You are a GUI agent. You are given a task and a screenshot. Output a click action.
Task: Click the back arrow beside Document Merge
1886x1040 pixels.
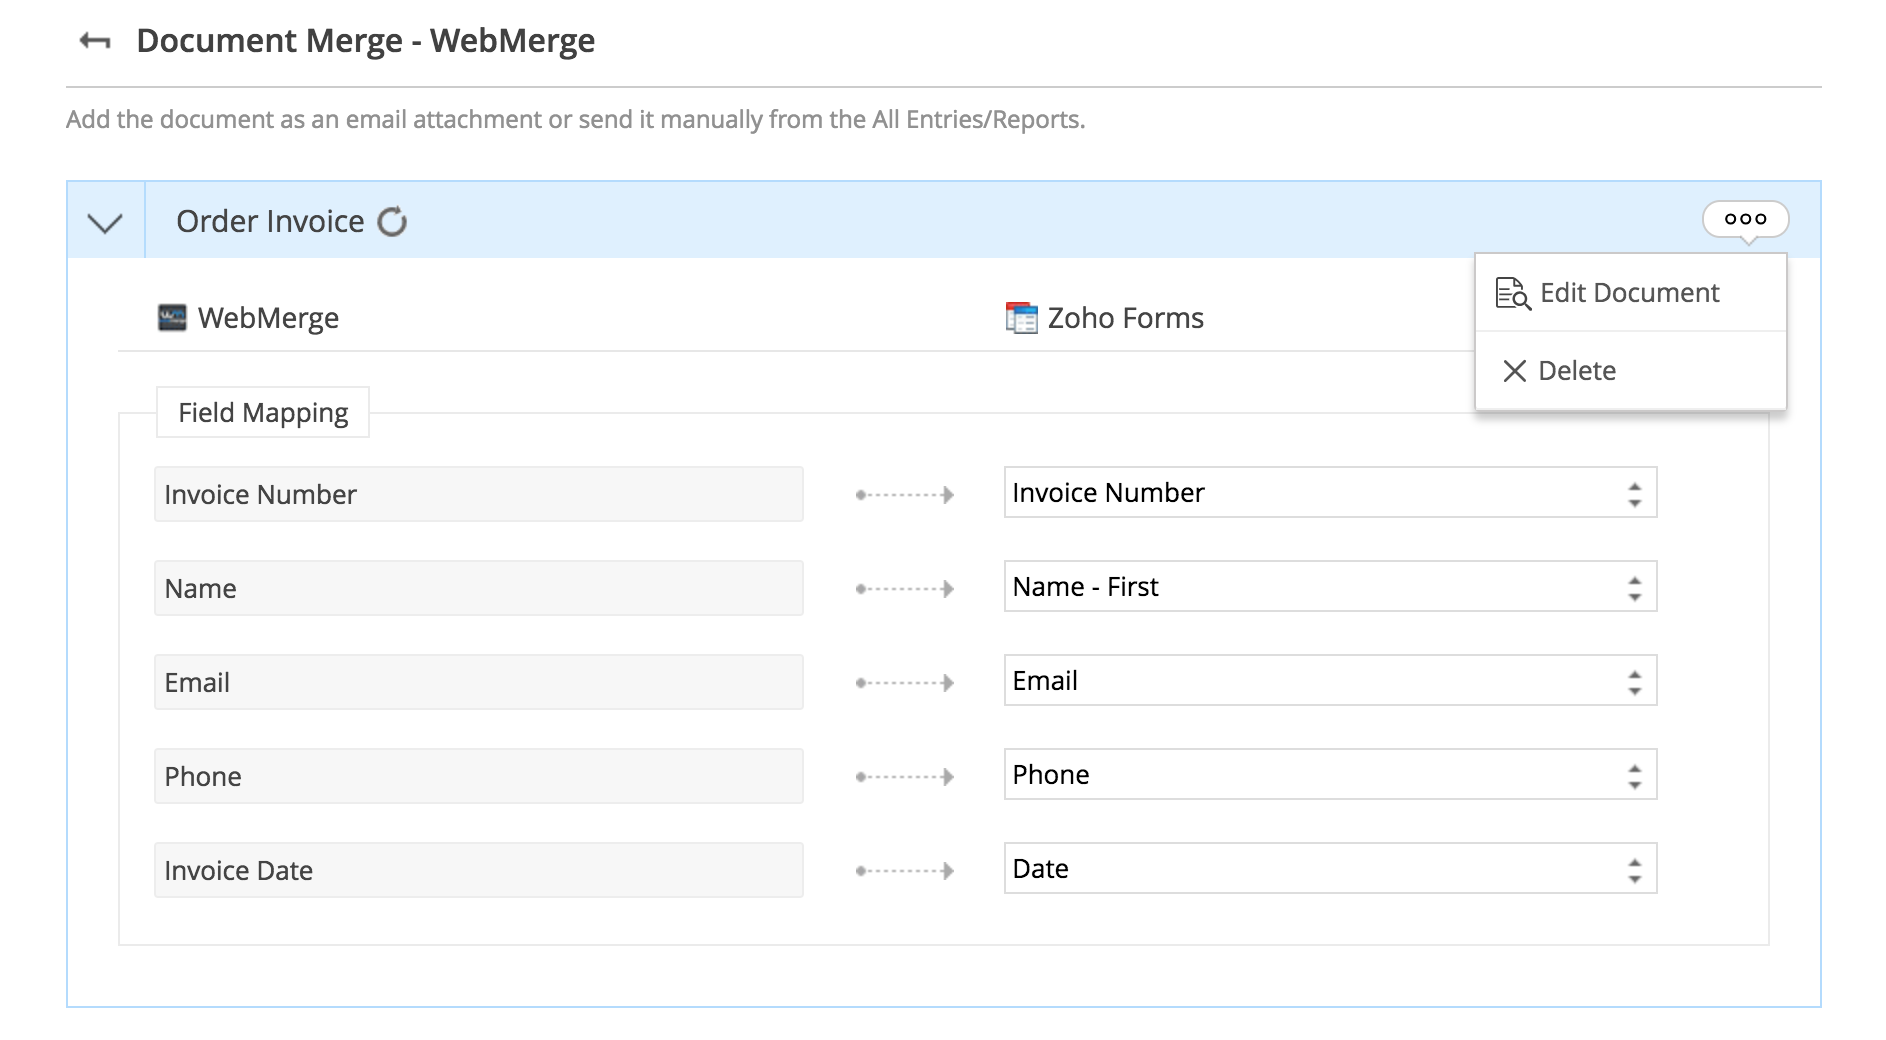click(x=95, y=41)
